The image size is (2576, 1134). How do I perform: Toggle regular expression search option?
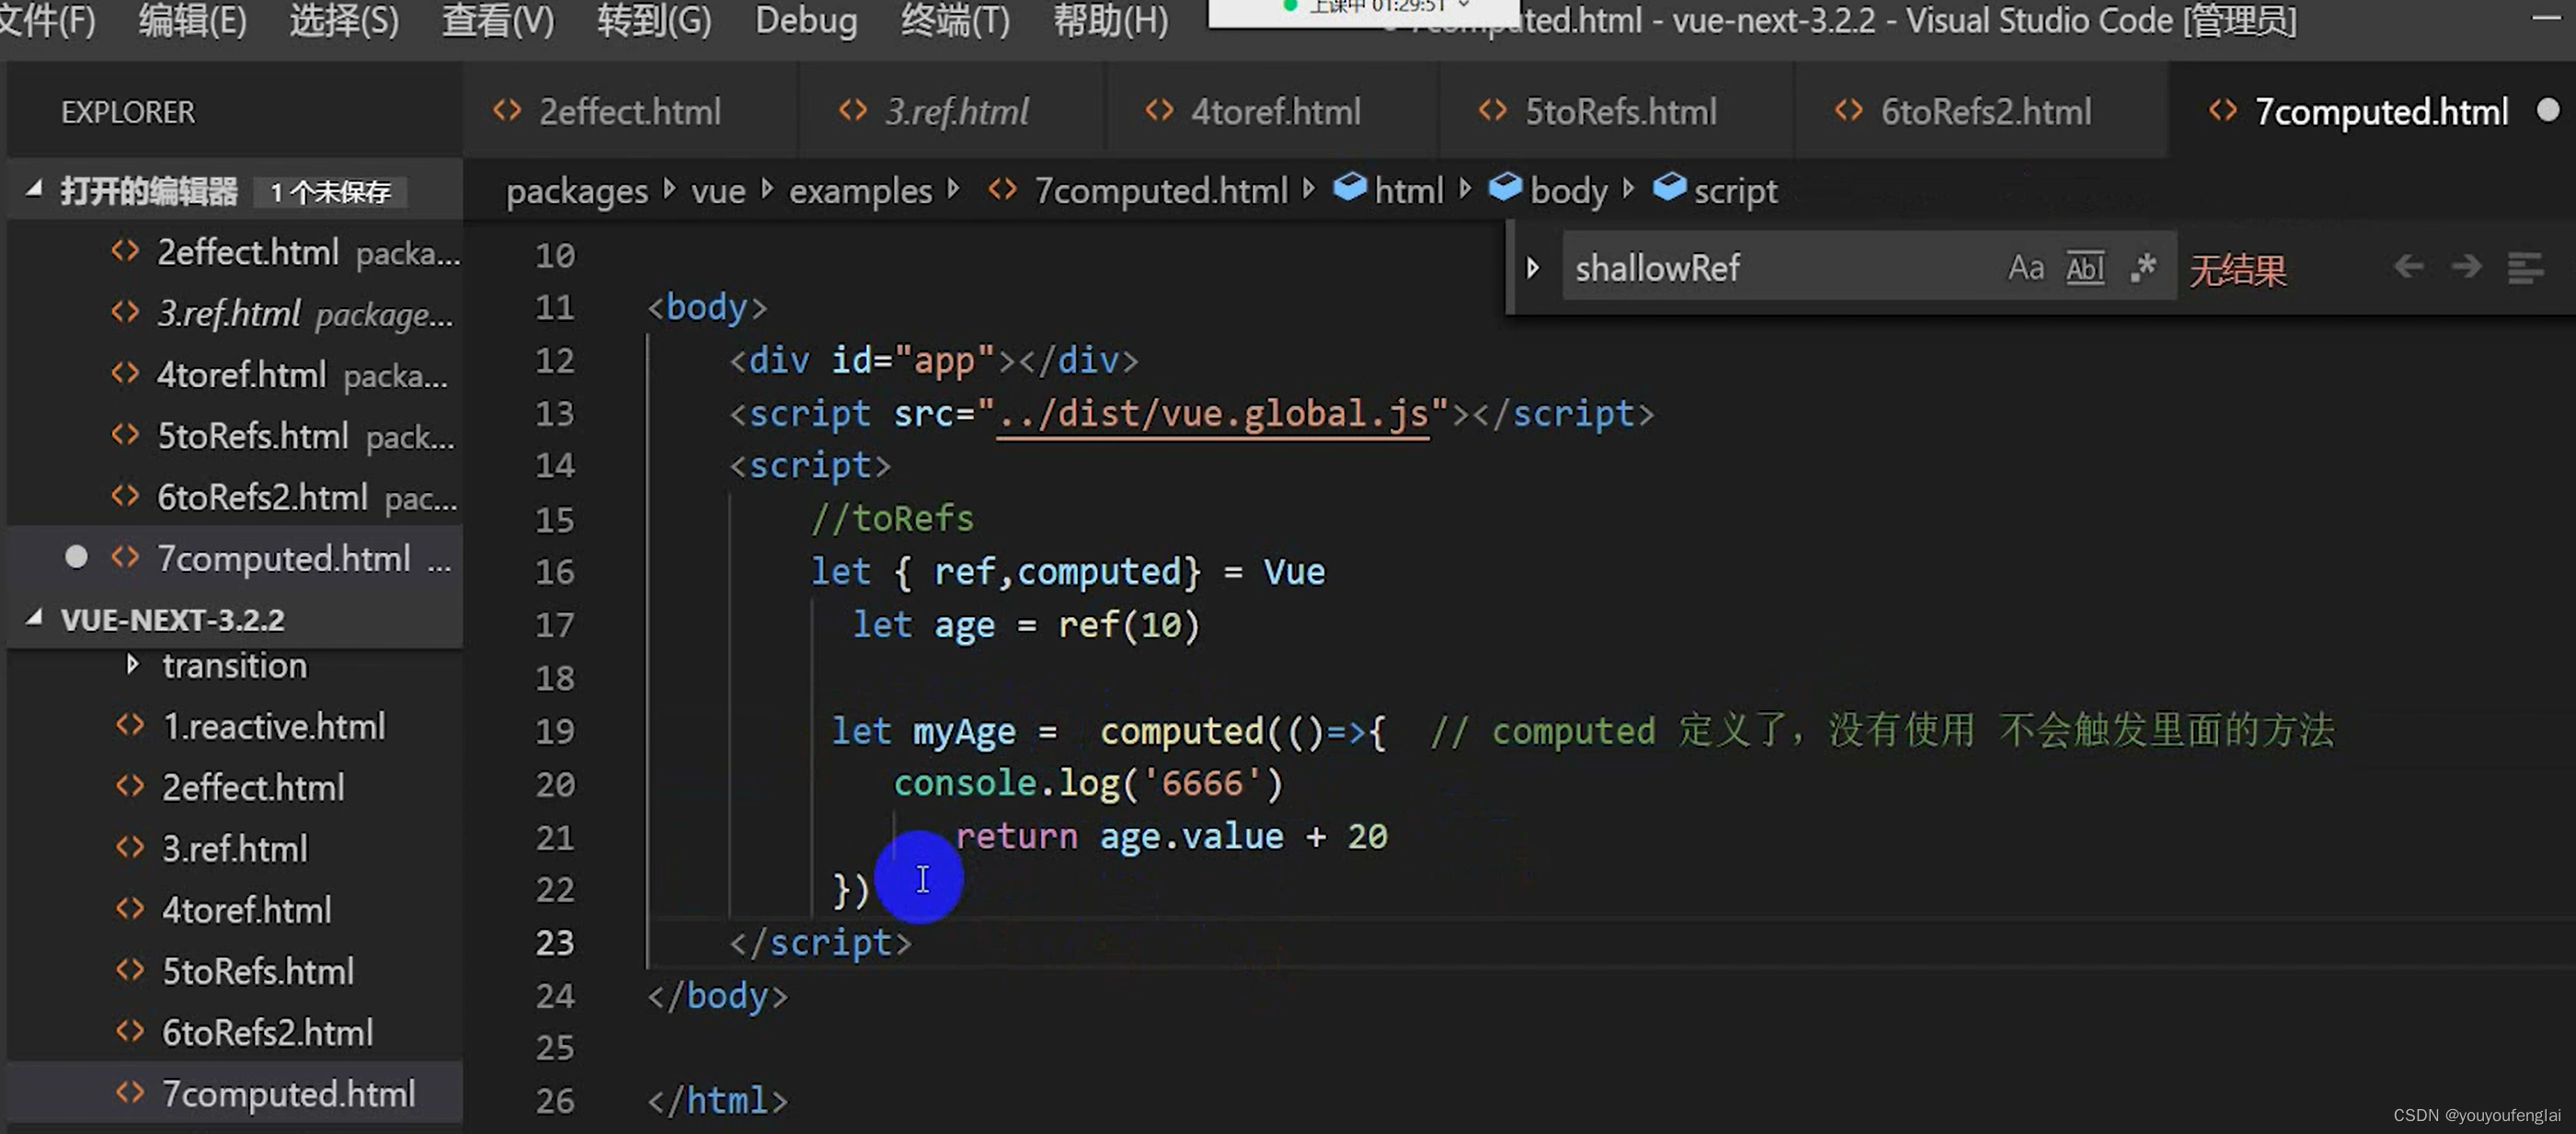[2143, 268]
